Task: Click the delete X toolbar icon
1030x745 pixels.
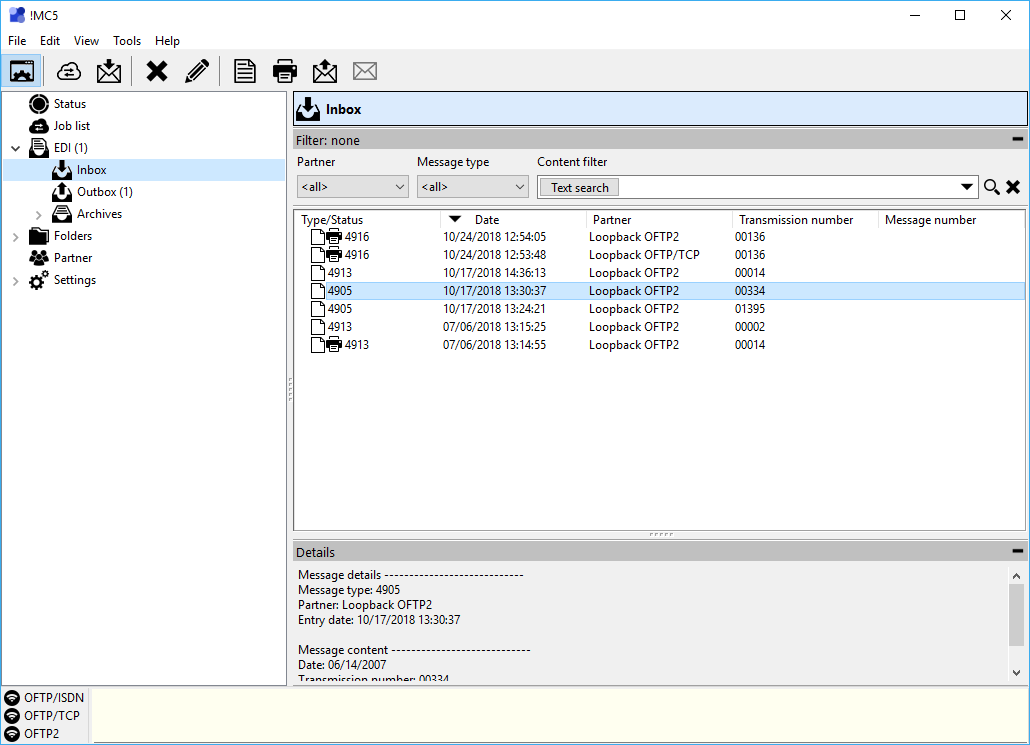Action: (157, 71)
